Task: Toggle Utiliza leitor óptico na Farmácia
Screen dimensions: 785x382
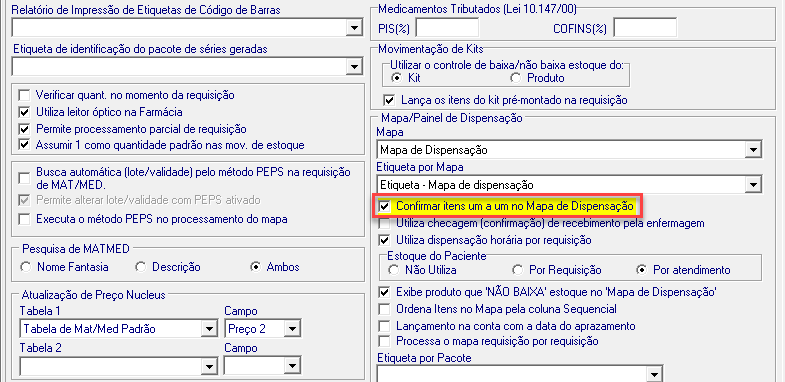Action: click(24, 112)
